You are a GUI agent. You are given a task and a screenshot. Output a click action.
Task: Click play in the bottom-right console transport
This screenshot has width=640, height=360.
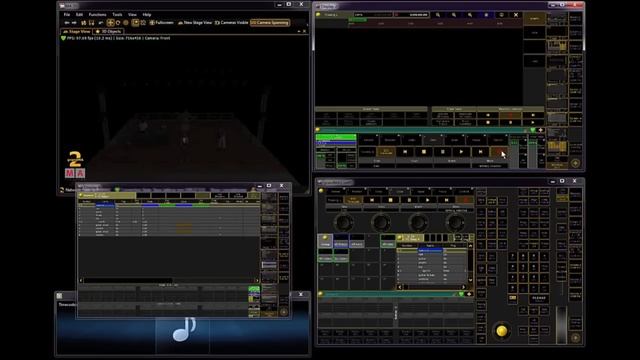(x=427, y=200)
